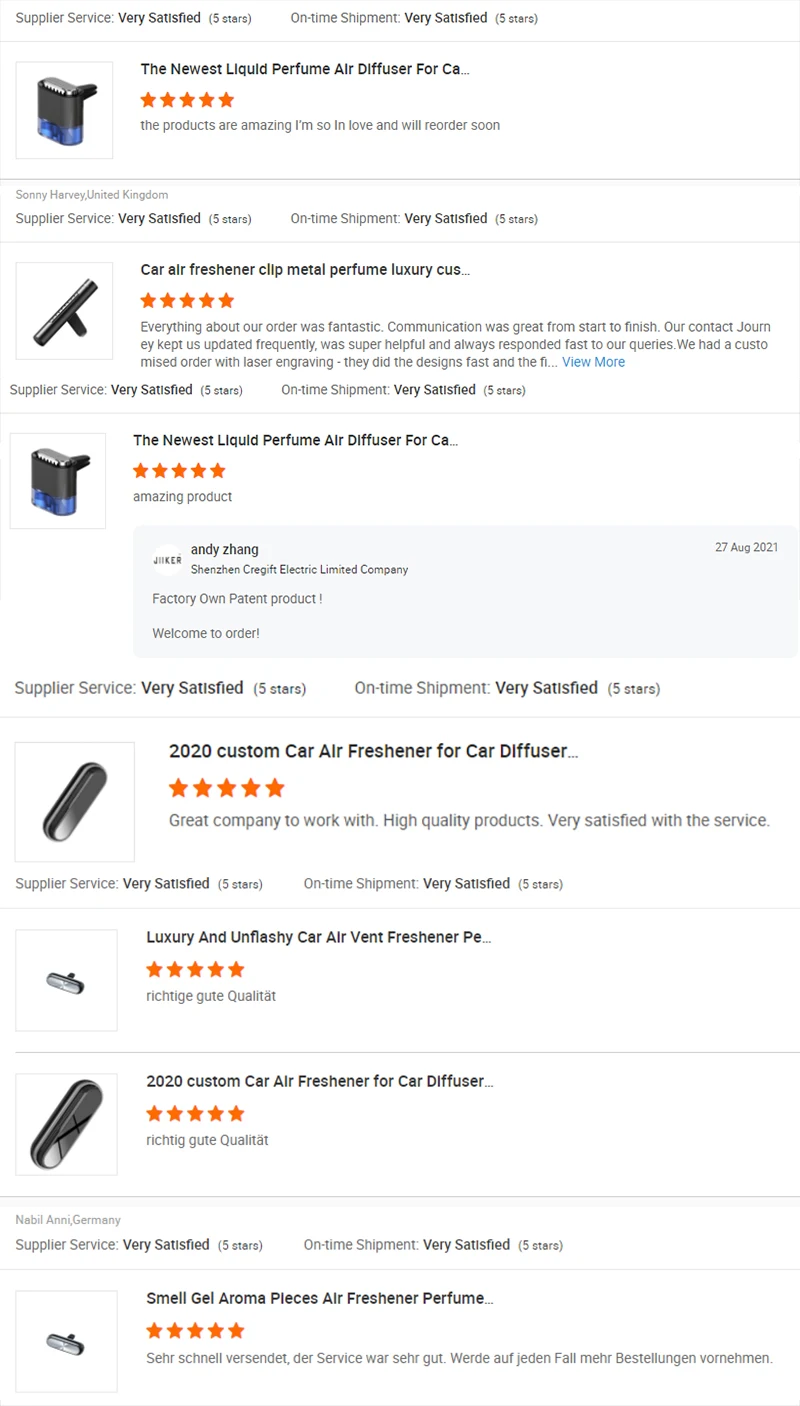
Task: Open 'Car air freshener clip metal perfume' title
Action: point(305,270)
